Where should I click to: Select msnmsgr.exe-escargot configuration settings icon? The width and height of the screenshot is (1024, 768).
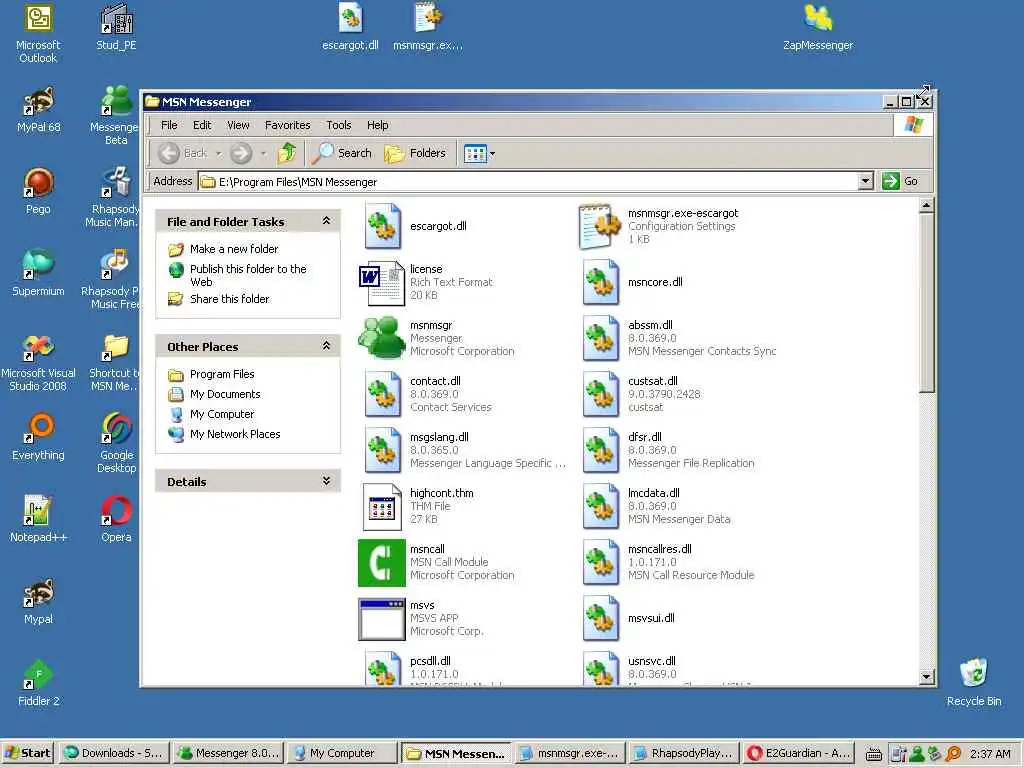pos(600,226)
